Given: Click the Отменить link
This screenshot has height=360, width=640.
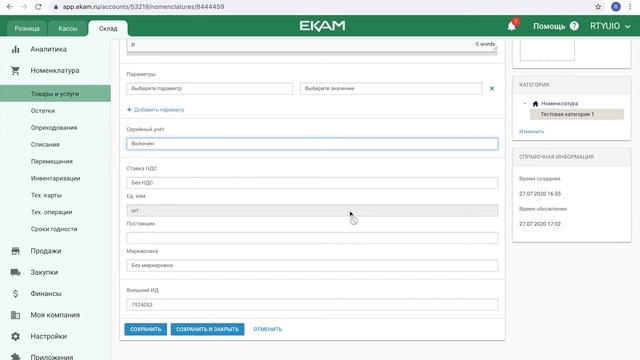Looking at the screenshot, I should click(x=268, y=329).
